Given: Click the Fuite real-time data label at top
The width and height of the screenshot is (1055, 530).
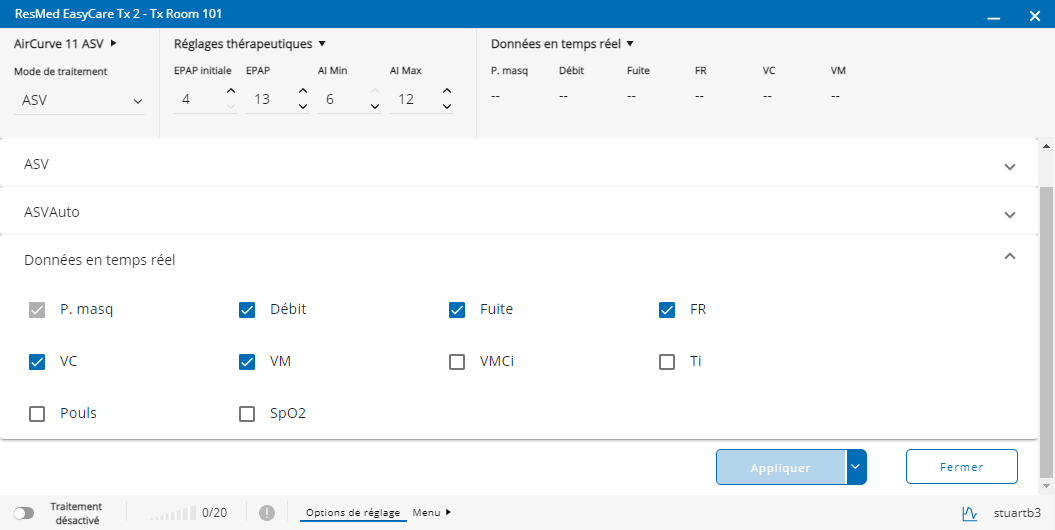Looking at the screenshot, I should (x=638, y=70).
